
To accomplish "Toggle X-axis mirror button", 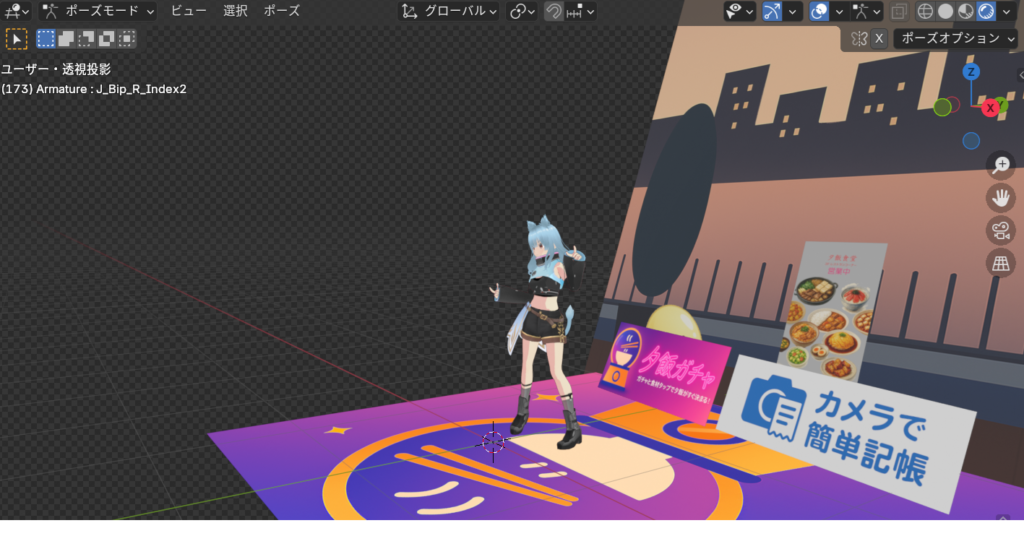I will pos(879,39).
